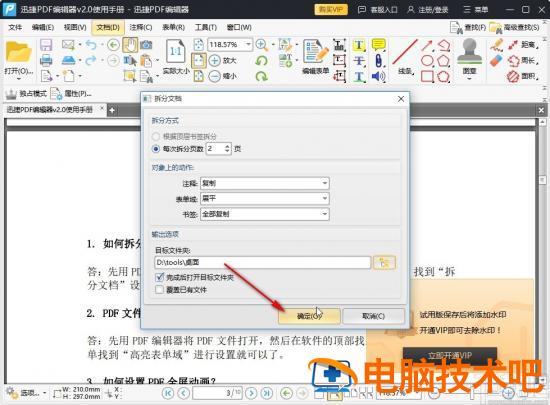
Task: Click the Zoom Out 缩小 button
Action: (x=222, y=76)
